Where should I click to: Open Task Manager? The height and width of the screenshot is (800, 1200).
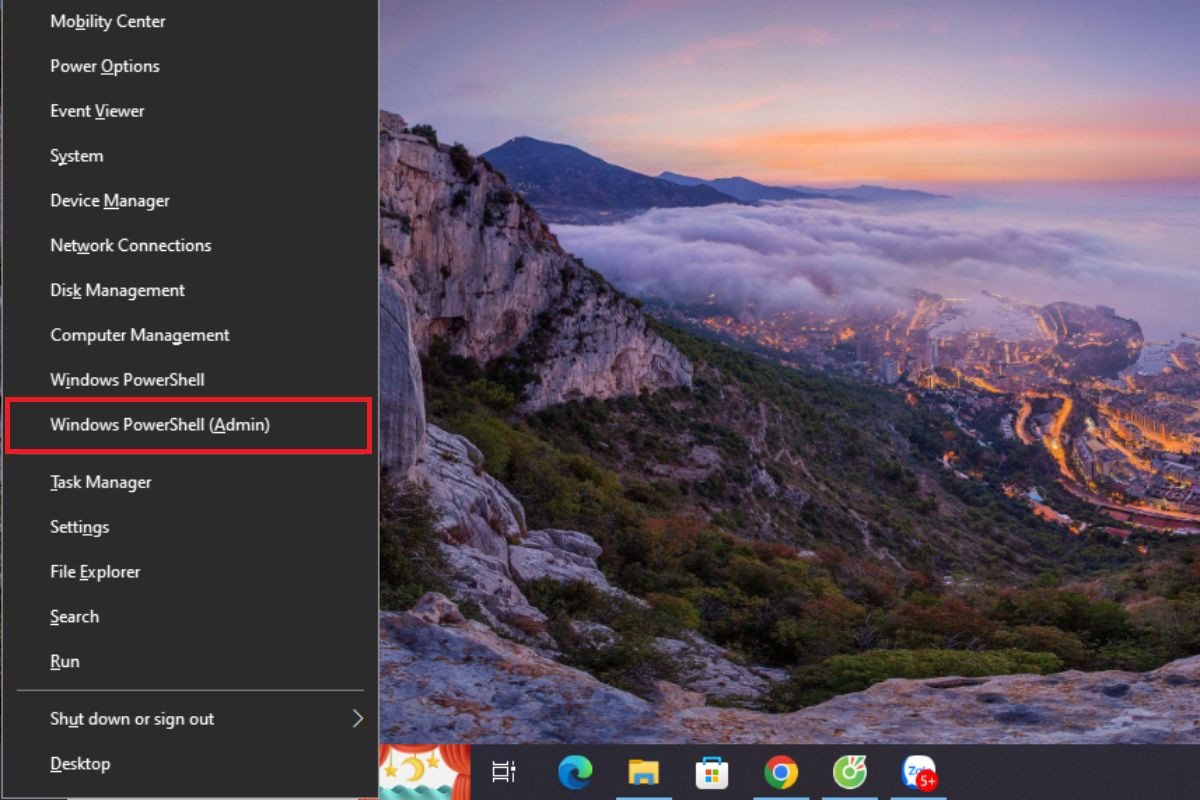(x=190, y=482)
